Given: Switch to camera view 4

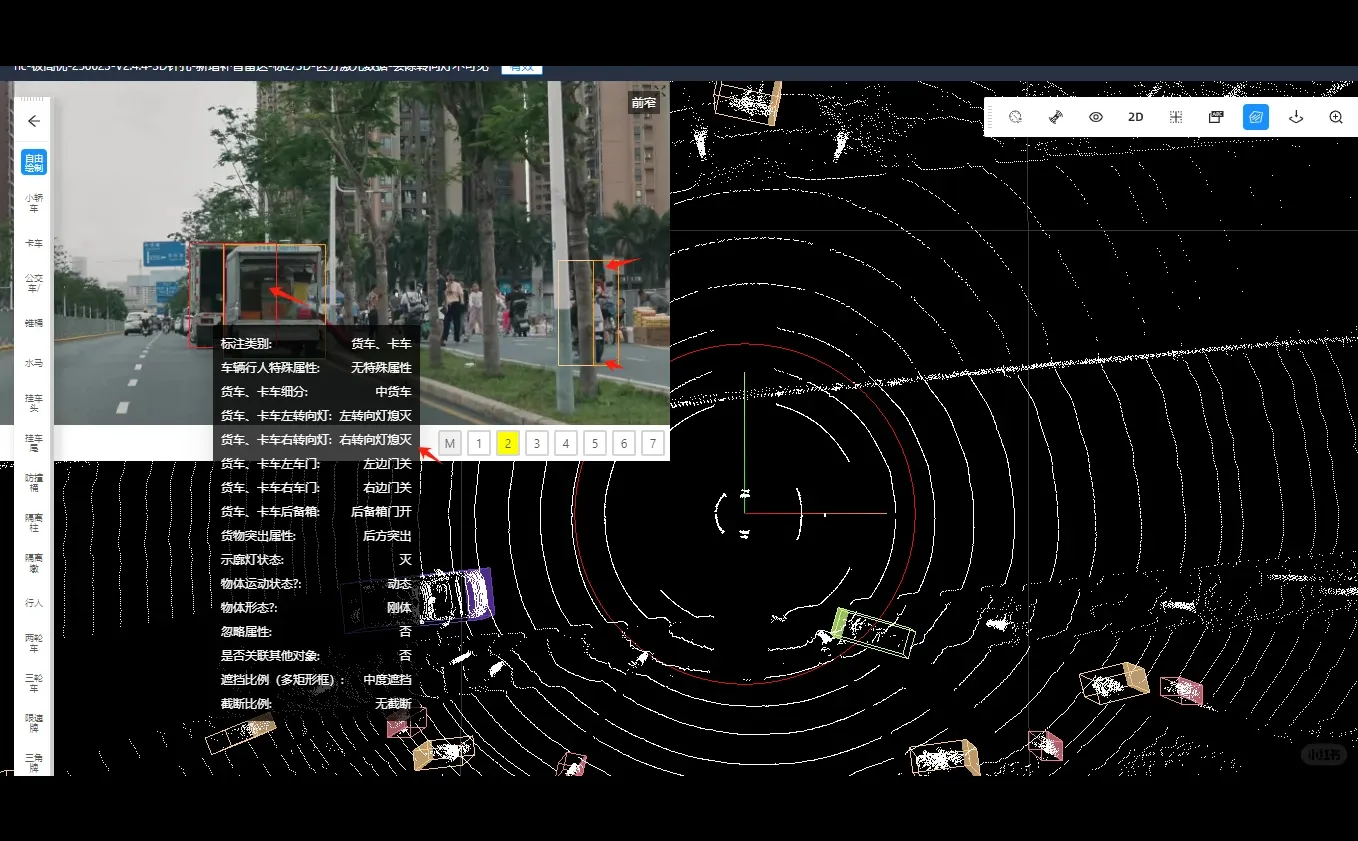Looking at the screenshot, I should coord(566,443).
